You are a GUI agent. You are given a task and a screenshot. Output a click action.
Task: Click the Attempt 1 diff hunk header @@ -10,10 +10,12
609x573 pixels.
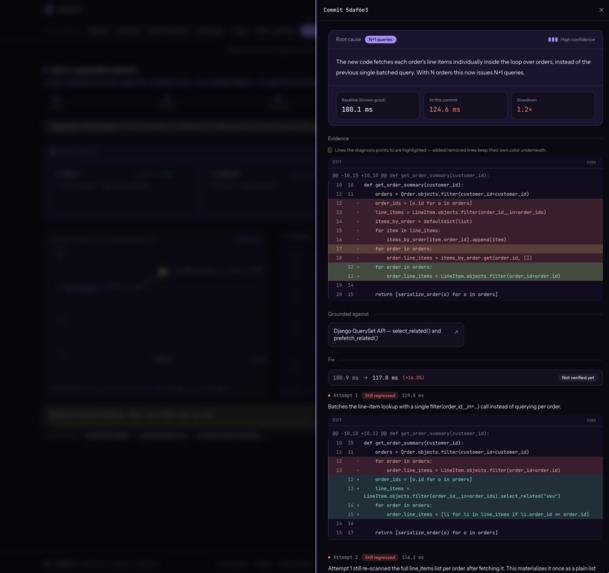[411, 434]
